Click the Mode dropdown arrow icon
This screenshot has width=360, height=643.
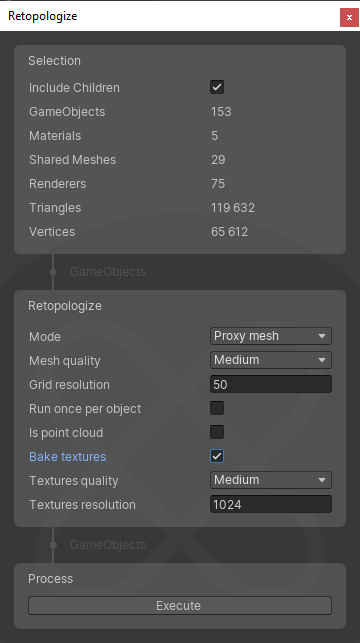pyautogui.click(x=322, y=336)
